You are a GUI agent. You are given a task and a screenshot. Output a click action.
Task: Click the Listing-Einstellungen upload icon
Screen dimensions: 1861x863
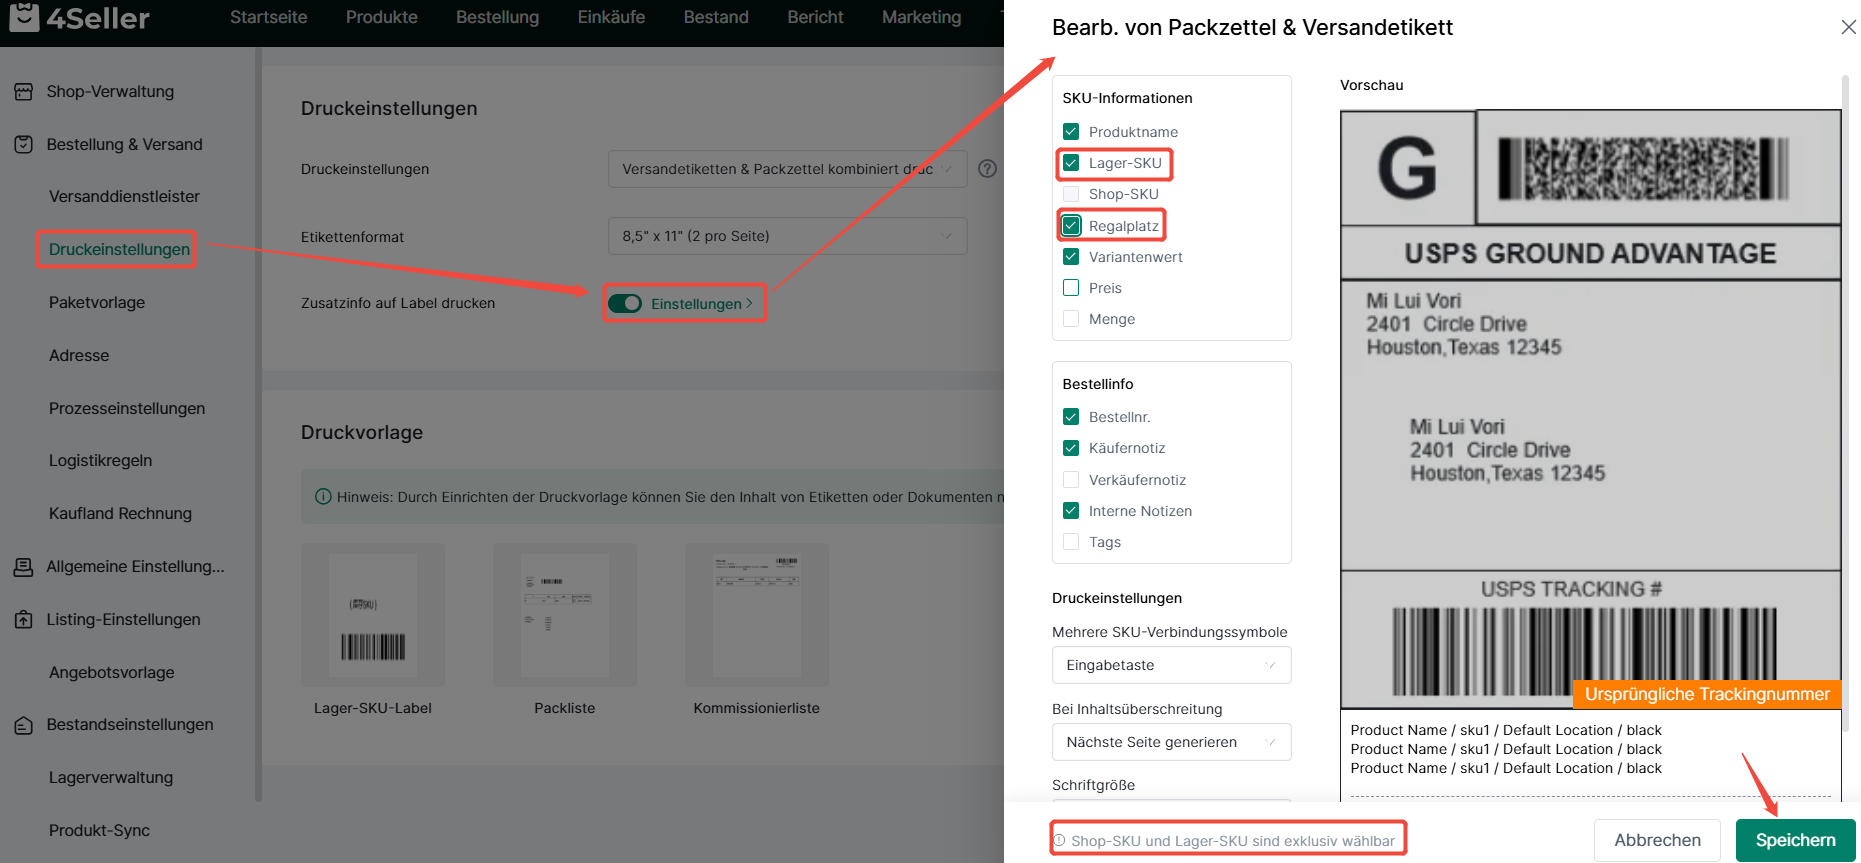(x=24, y=620)
